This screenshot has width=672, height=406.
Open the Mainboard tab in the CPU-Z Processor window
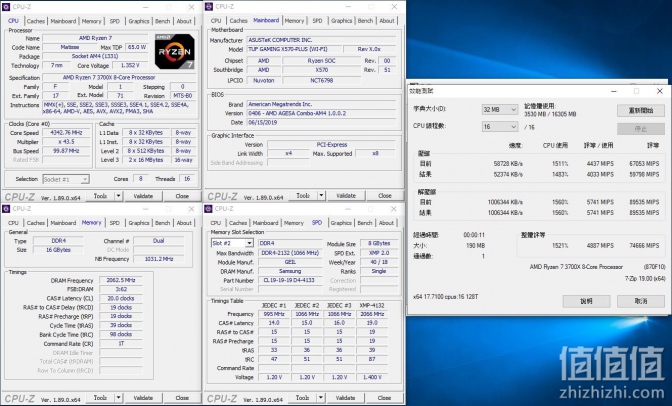coord(63,21)
